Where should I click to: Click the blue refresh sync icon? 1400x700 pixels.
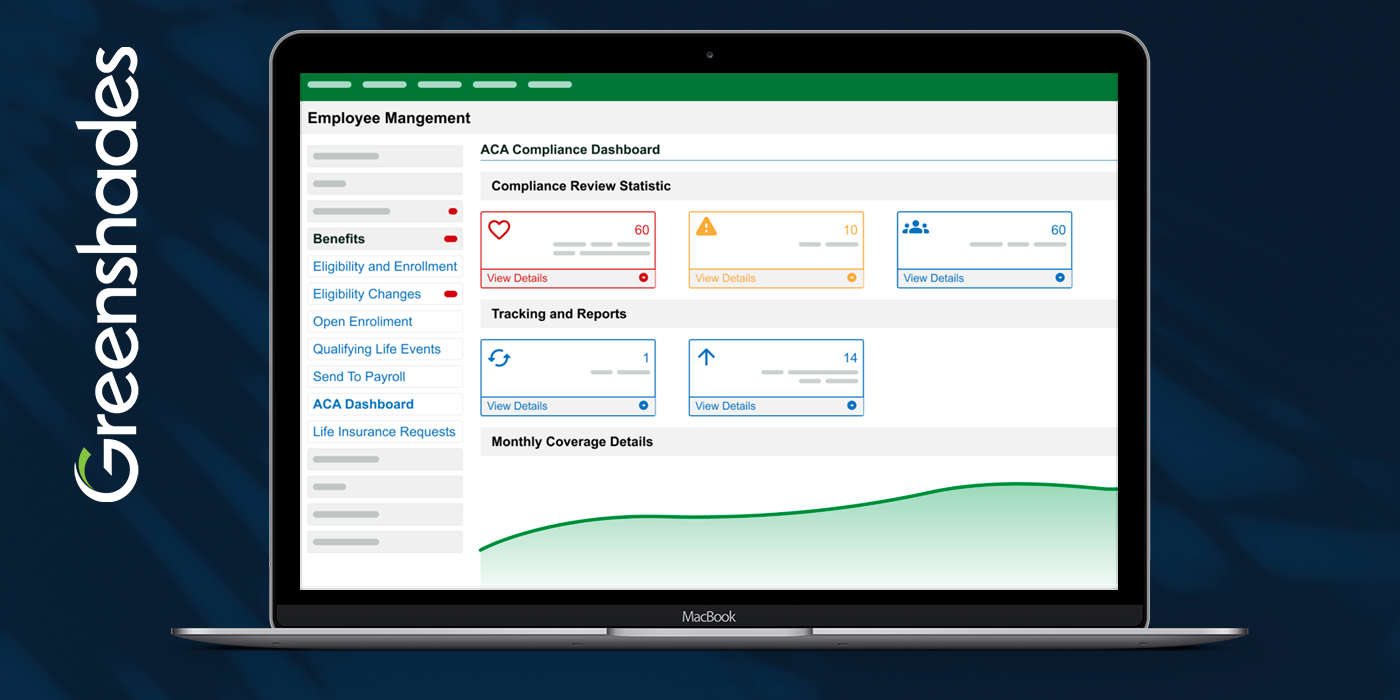tap(499, 358)
